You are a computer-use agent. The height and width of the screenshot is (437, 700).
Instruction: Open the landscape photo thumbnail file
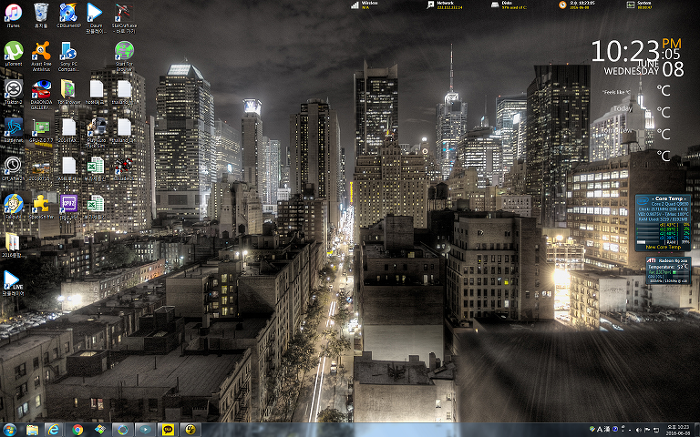(x=41, y=169)
